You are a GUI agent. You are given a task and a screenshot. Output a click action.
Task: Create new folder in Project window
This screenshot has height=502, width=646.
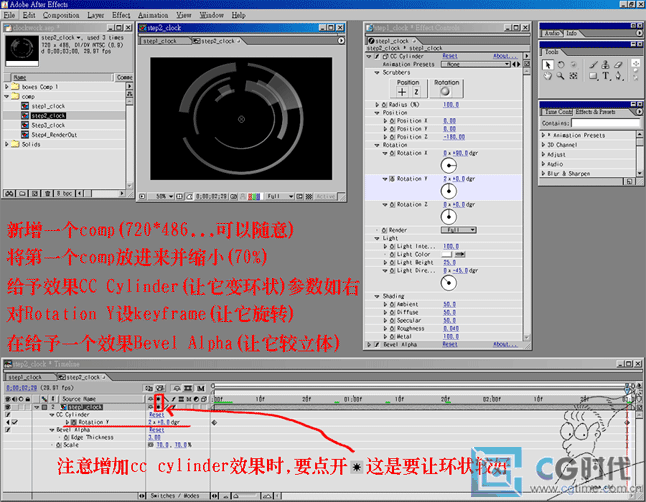click(22, 193)
